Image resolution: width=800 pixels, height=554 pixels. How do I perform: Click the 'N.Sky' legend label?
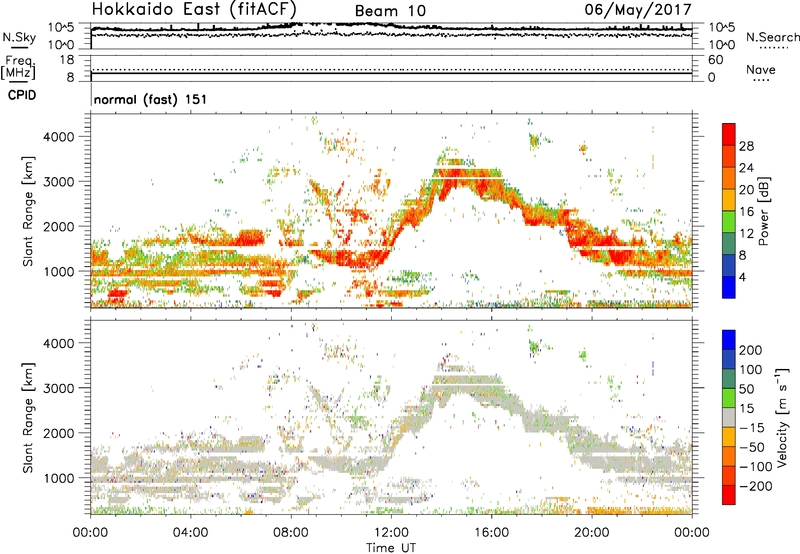[19, 37]
